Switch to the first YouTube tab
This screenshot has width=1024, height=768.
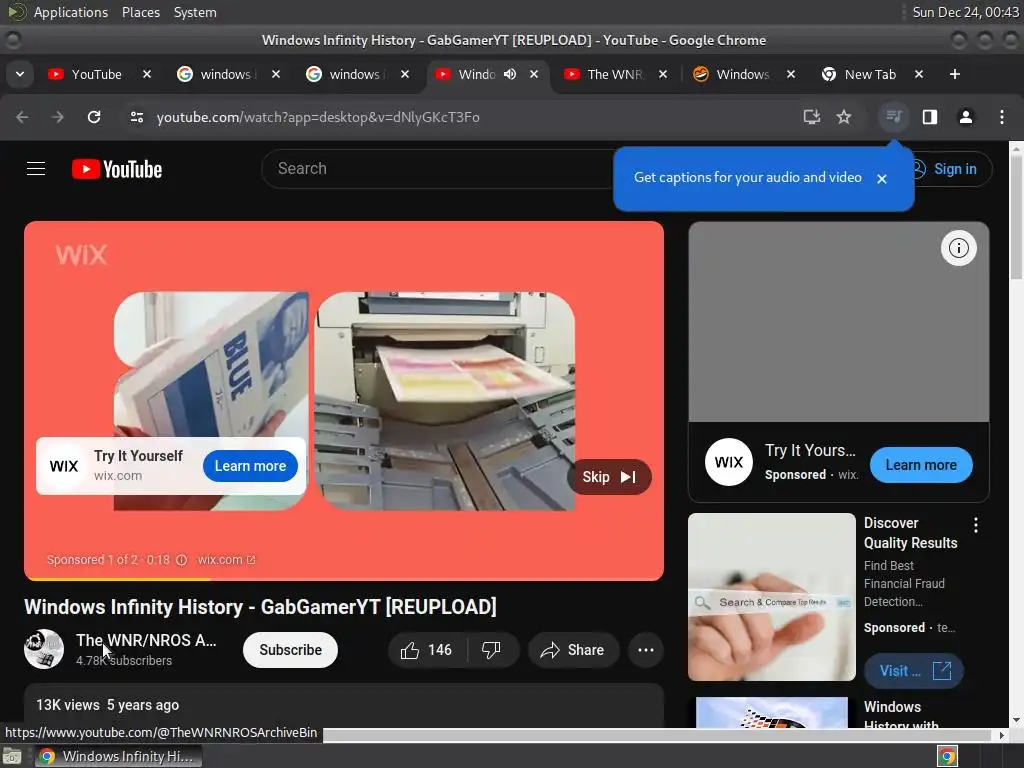(x=97, y=74)
